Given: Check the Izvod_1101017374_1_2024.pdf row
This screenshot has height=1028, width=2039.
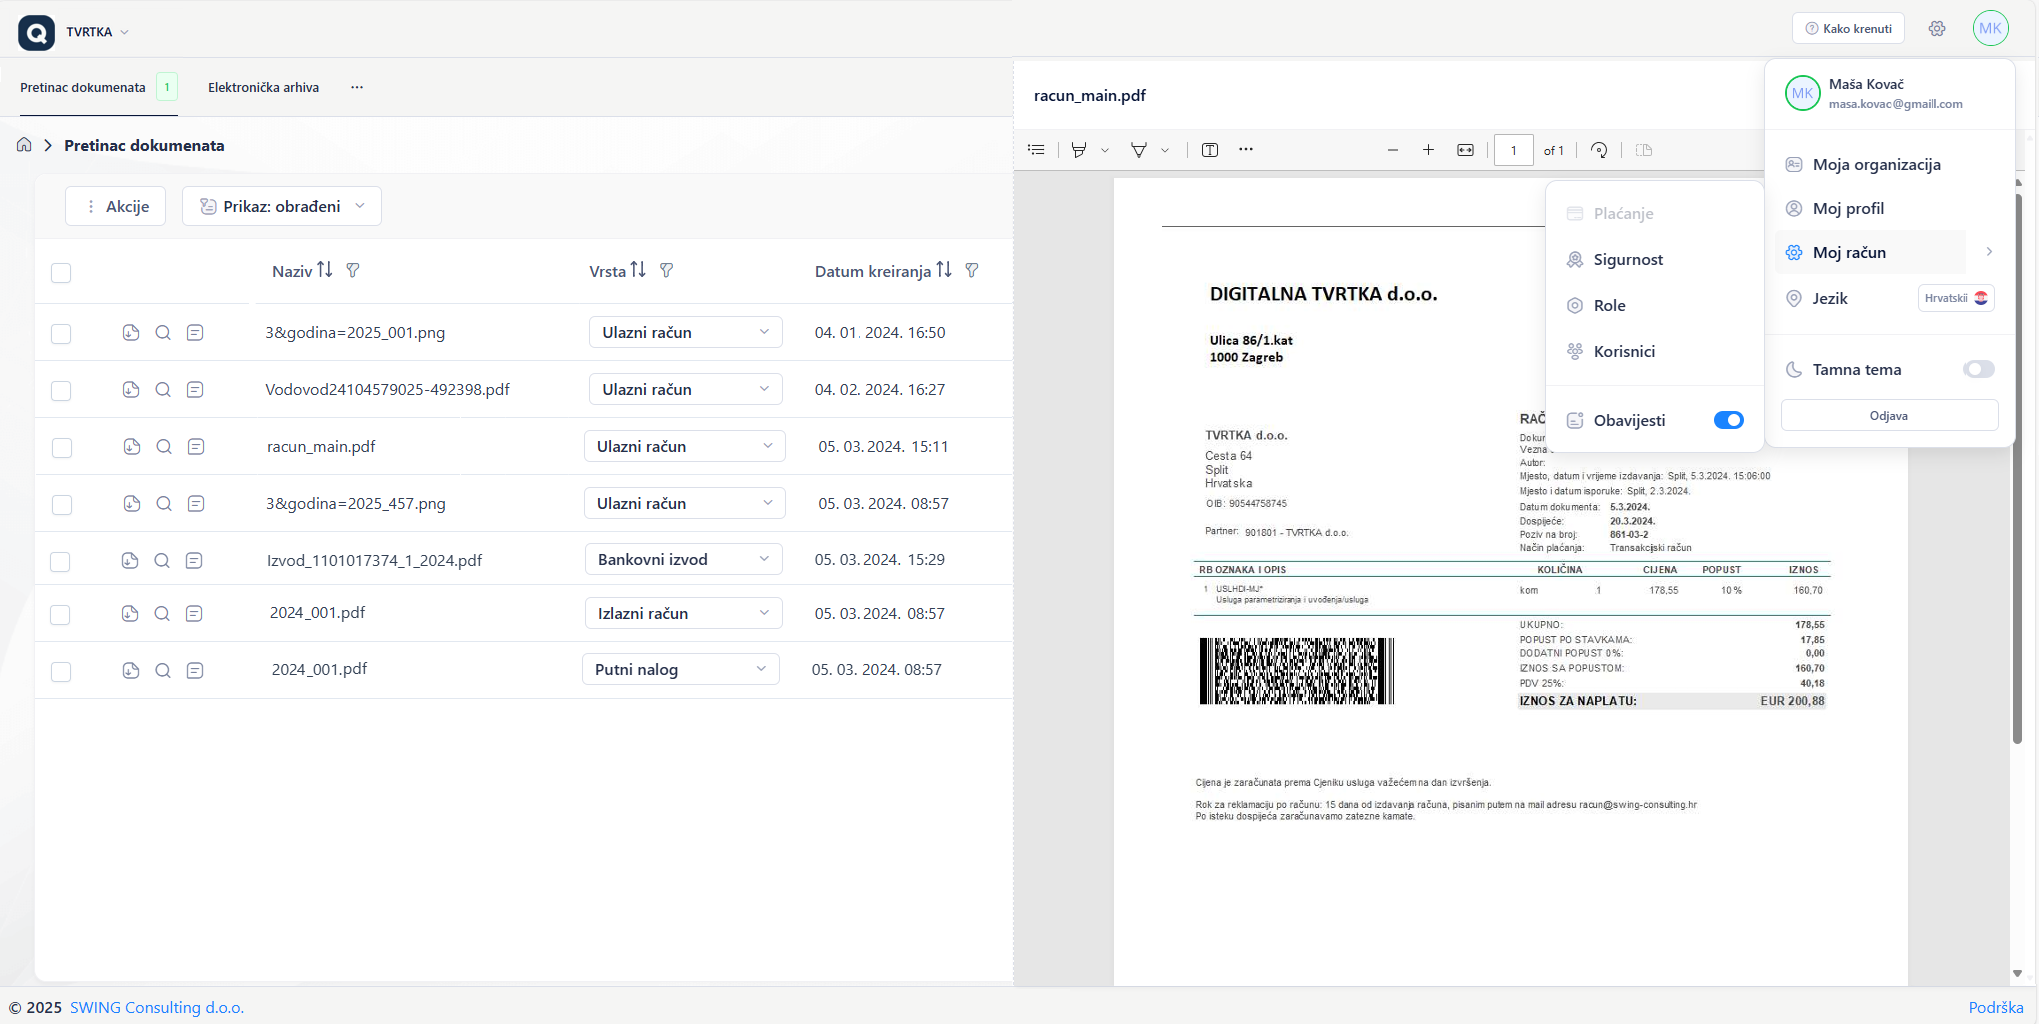Looking at the screenshot, I should [x=60, y=562].
